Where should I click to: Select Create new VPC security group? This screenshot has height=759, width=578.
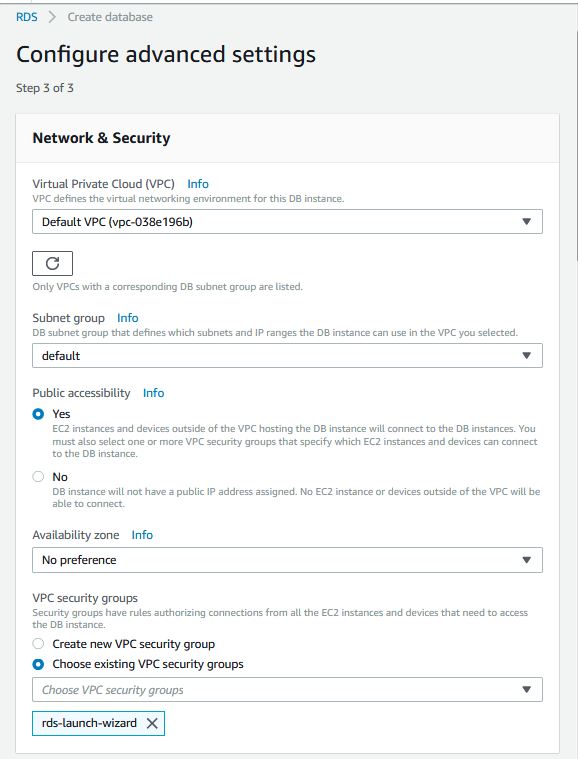(x=38, y=644)
